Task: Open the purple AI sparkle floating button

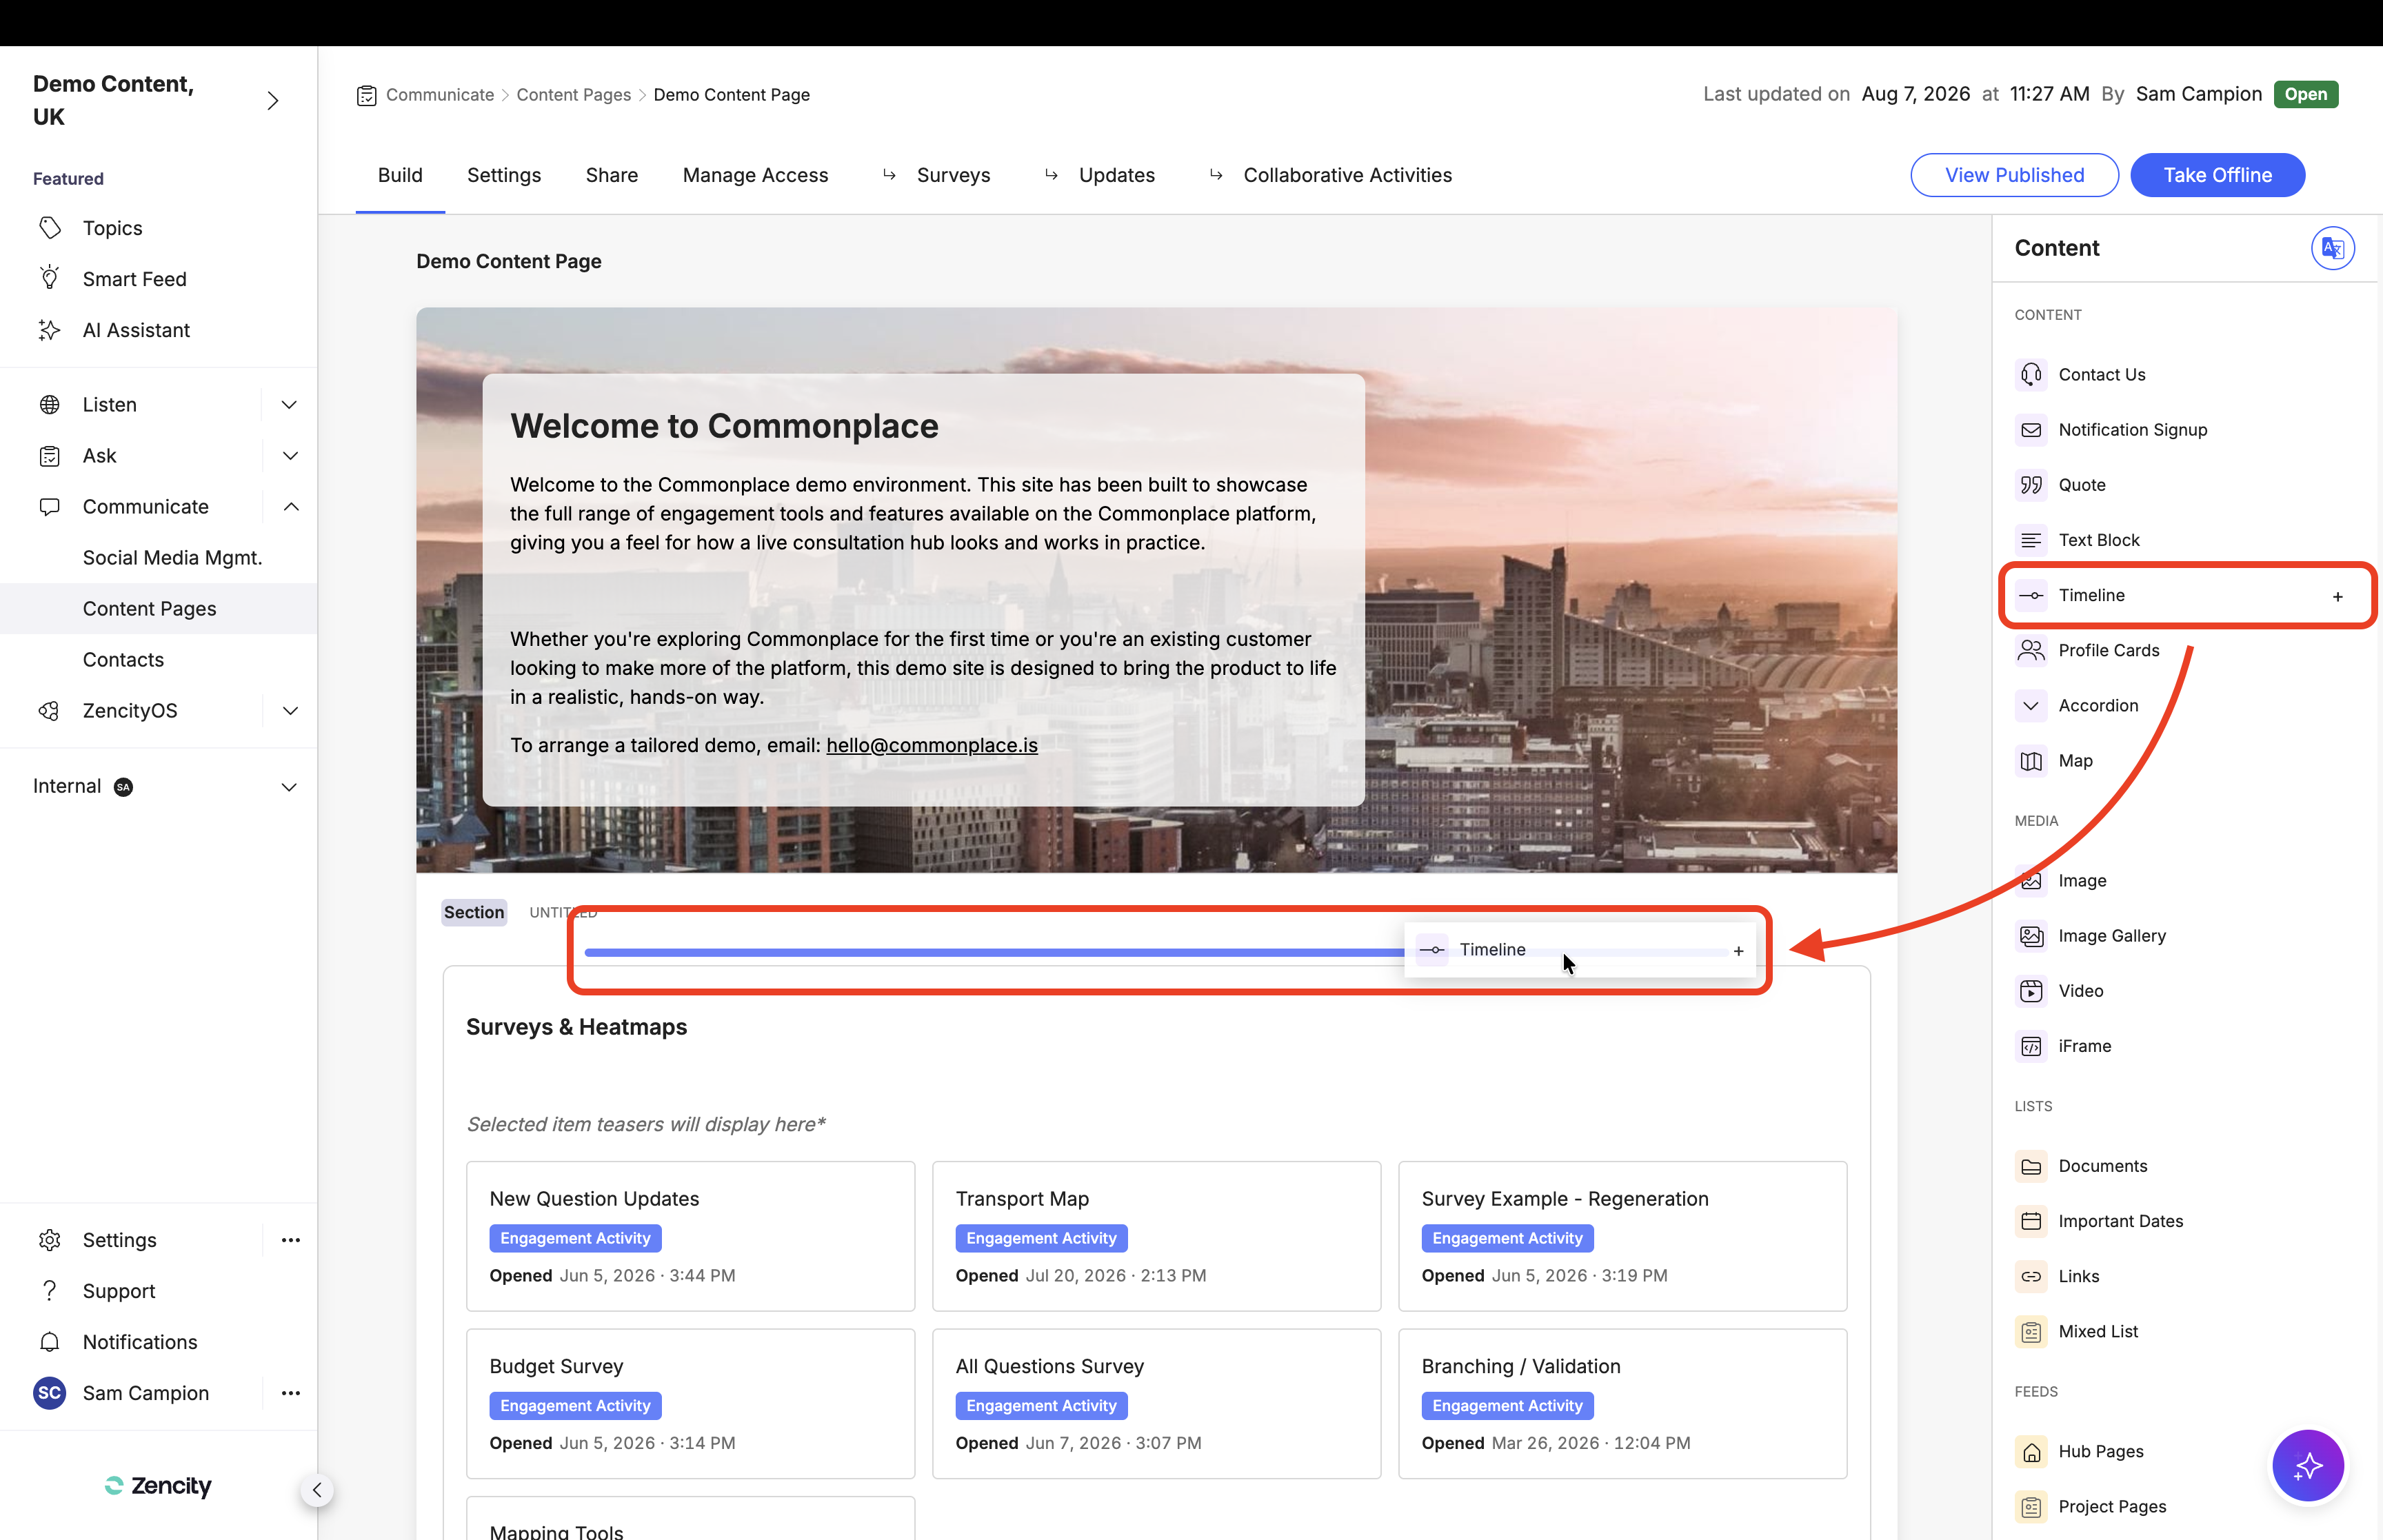Action: pos(2308,1466)
